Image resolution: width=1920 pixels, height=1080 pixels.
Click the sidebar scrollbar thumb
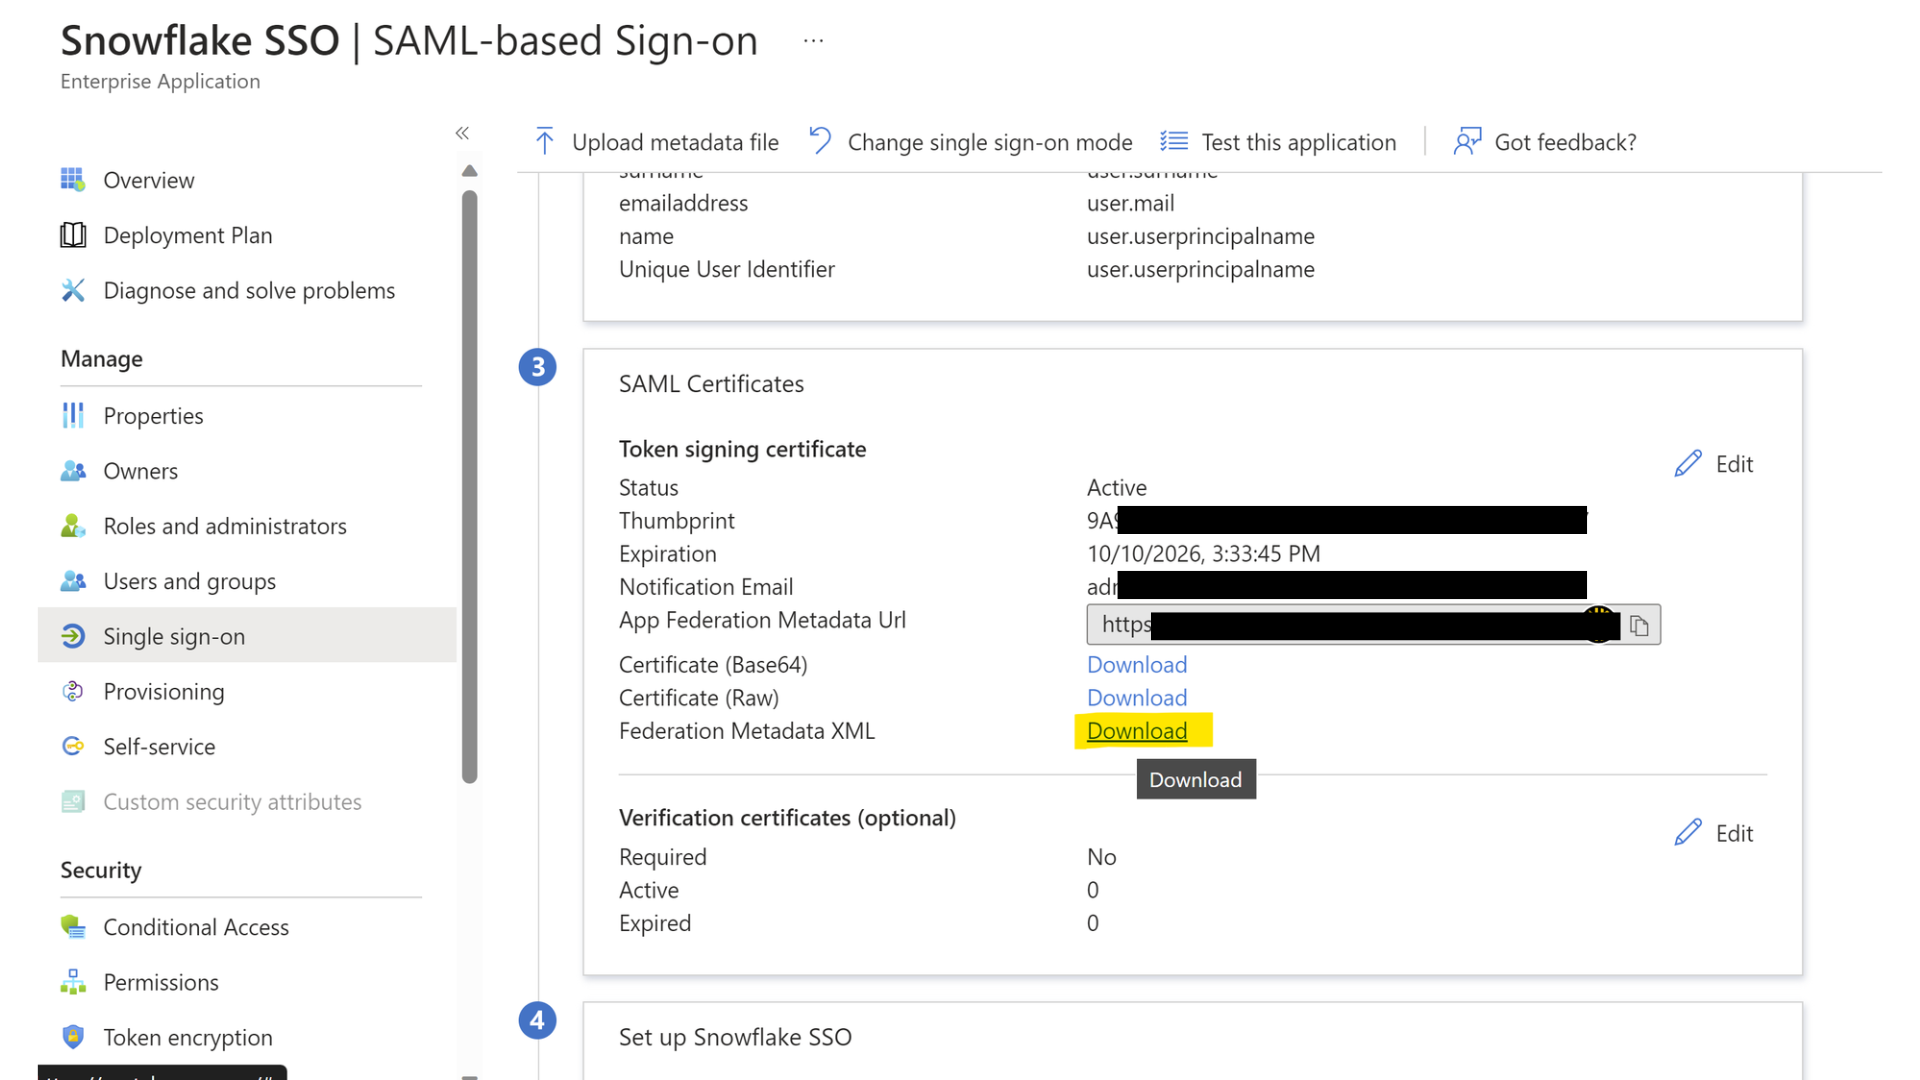[469, 486]
